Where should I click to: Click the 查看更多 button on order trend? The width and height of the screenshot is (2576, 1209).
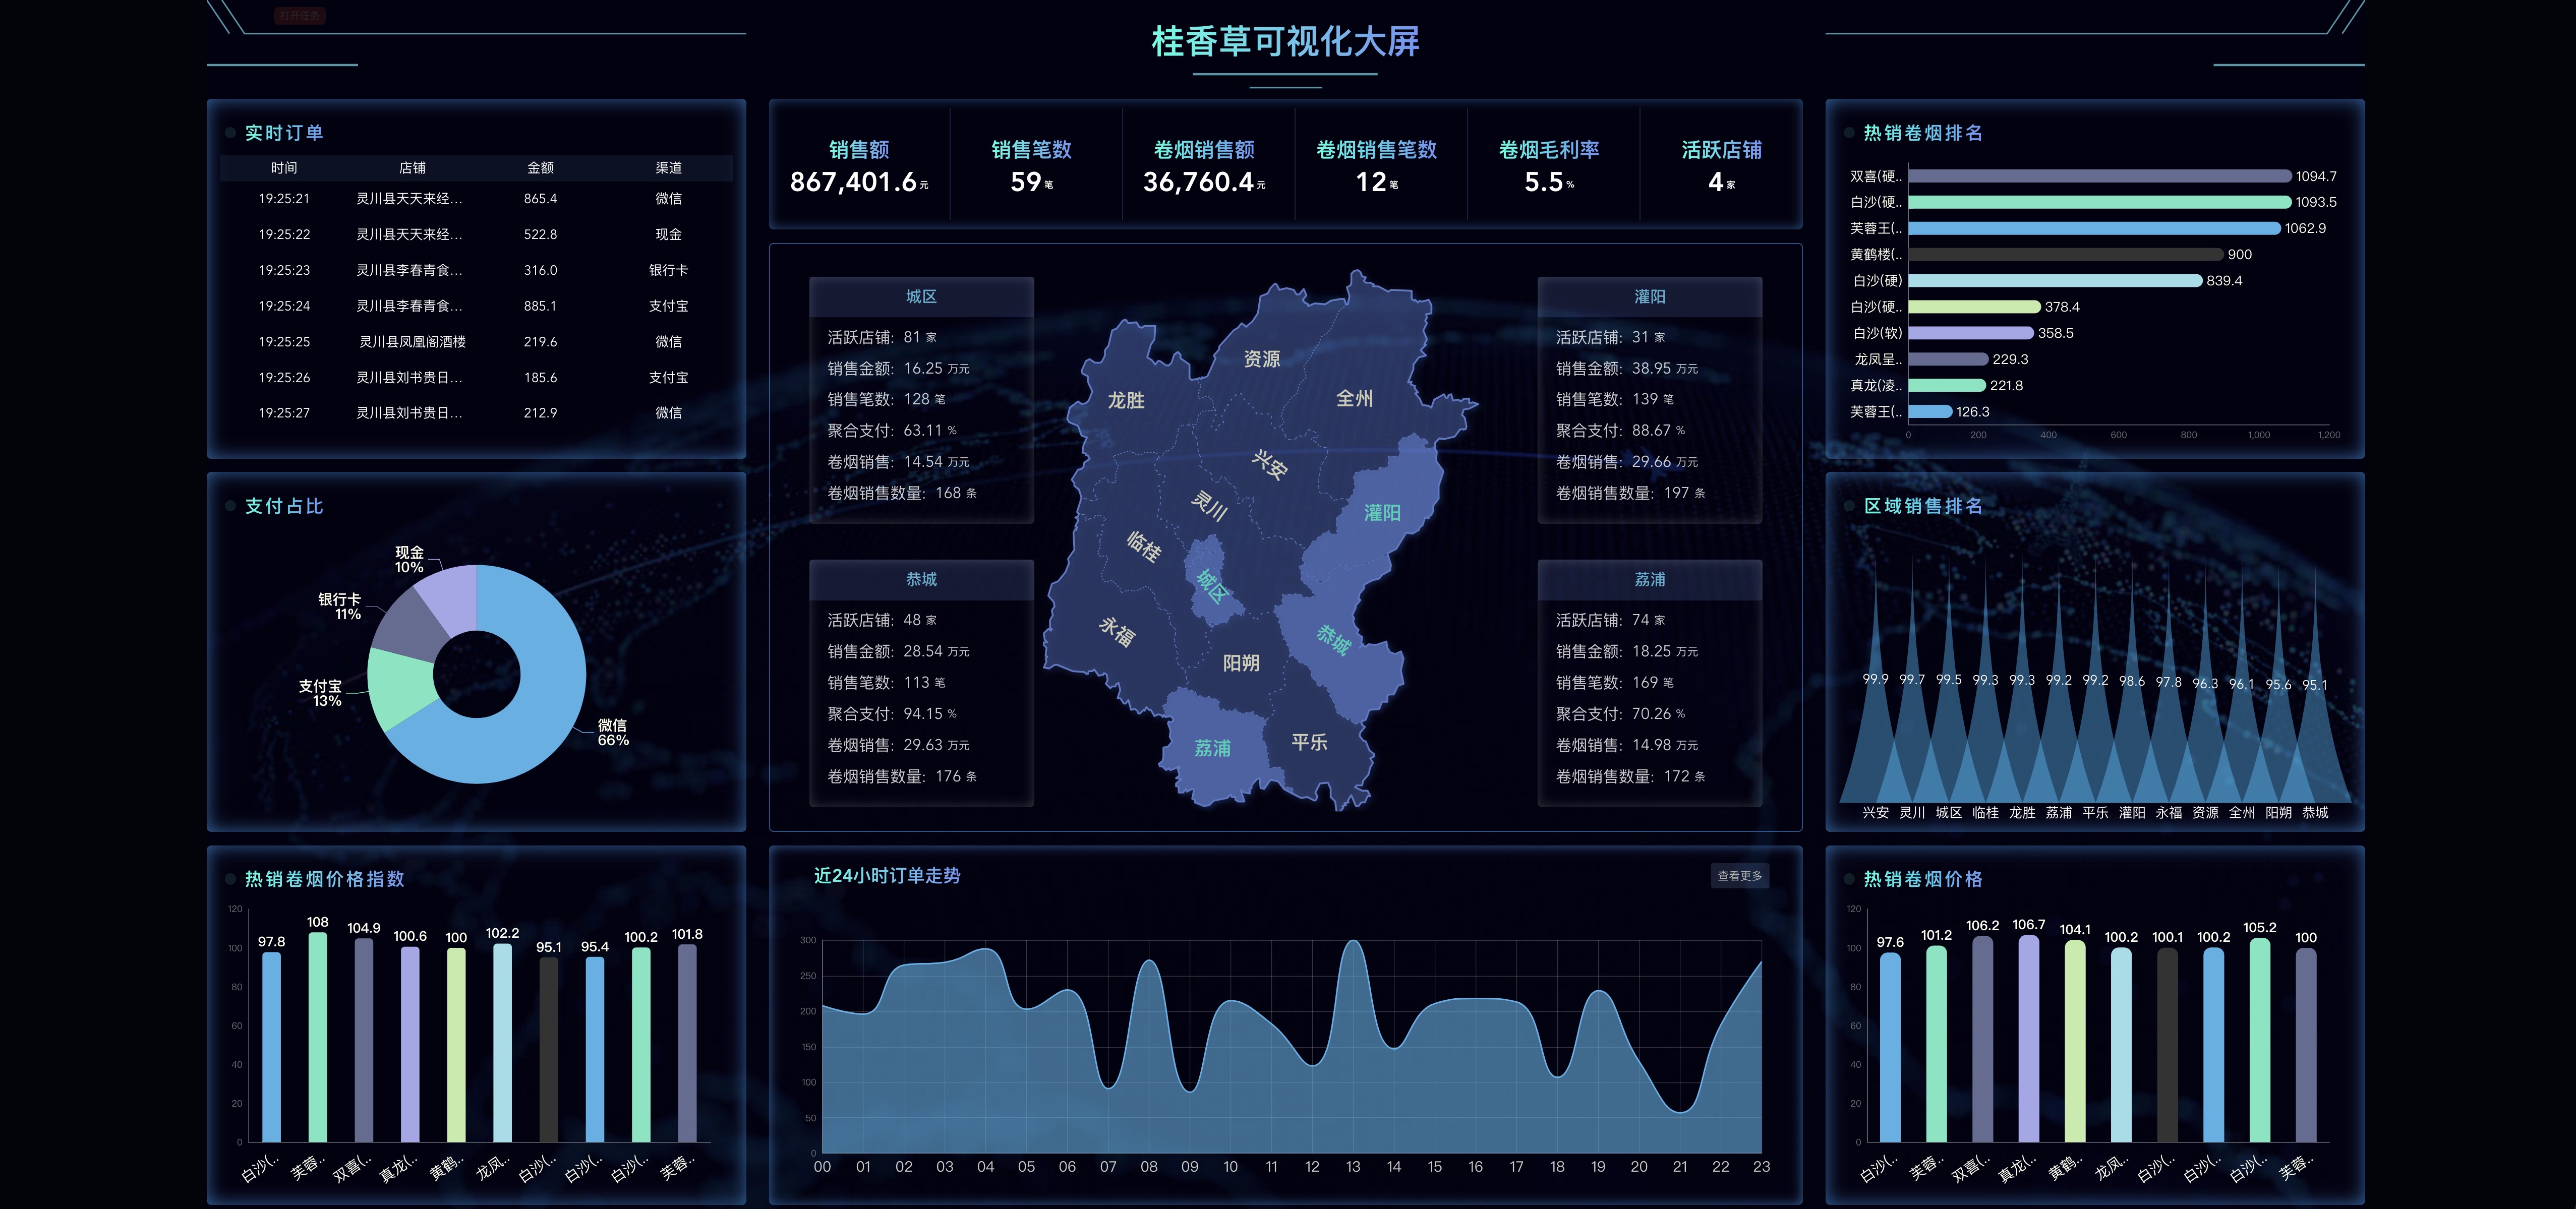[1739, 876]
